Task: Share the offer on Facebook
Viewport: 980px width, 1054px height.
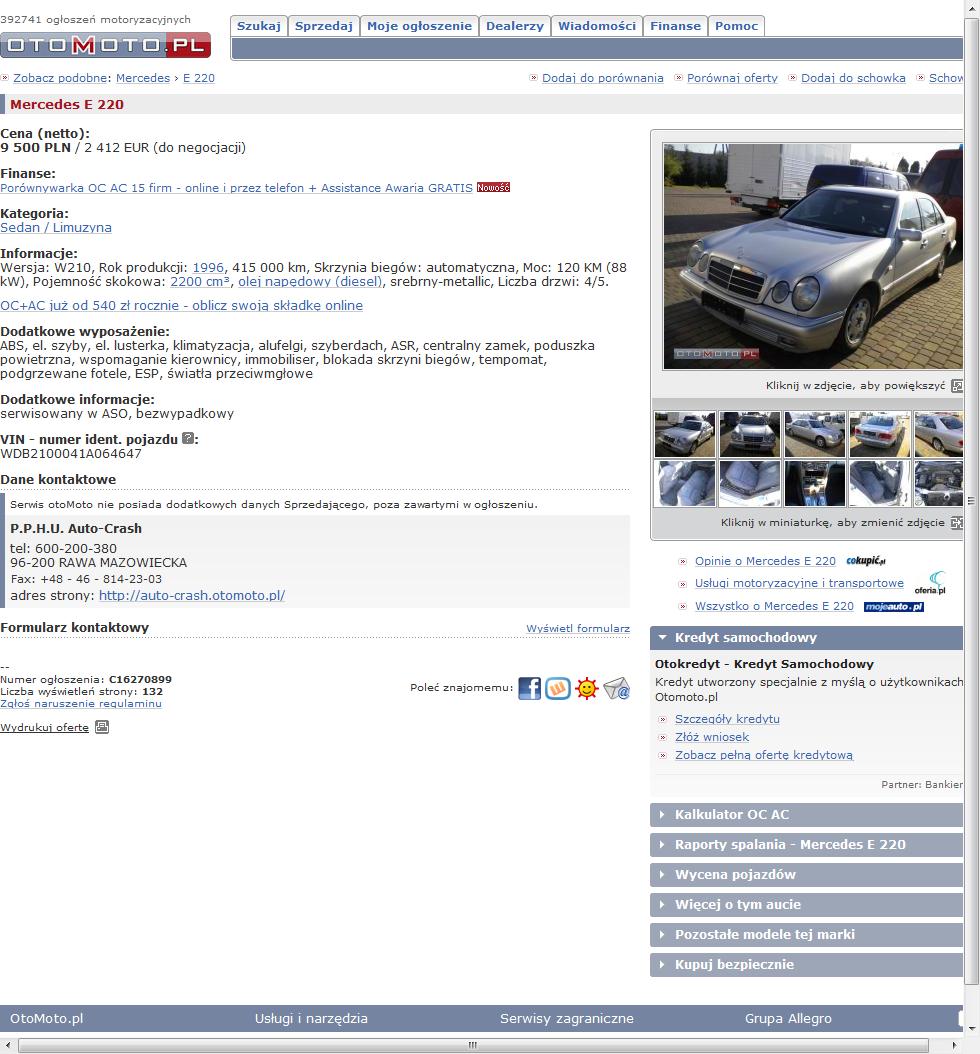Action: point(530,688)
